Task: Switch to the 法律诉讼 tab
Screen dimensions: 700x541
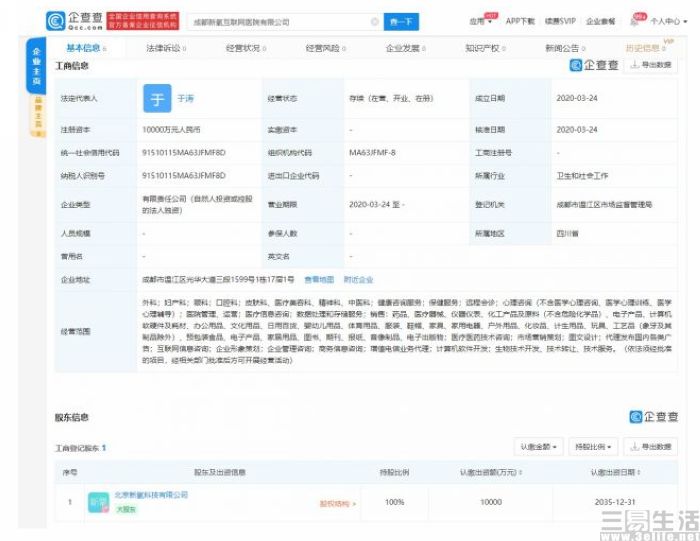Action: coord(166,48)
